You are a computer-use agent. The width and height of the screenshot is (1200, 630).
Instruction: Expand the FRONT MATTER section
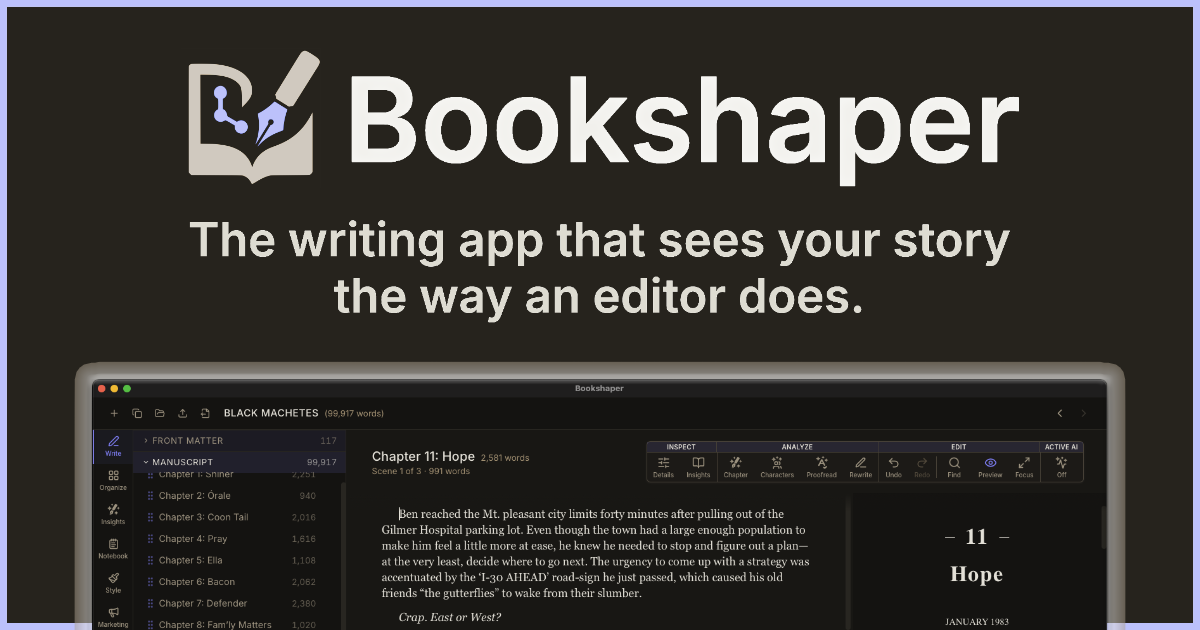point(145,440)
